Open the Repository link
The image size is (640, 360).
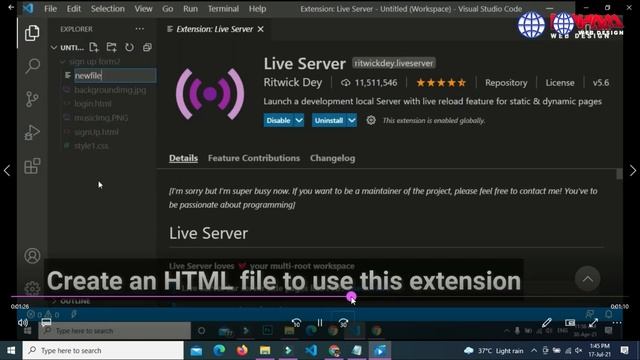coord(506,83)
